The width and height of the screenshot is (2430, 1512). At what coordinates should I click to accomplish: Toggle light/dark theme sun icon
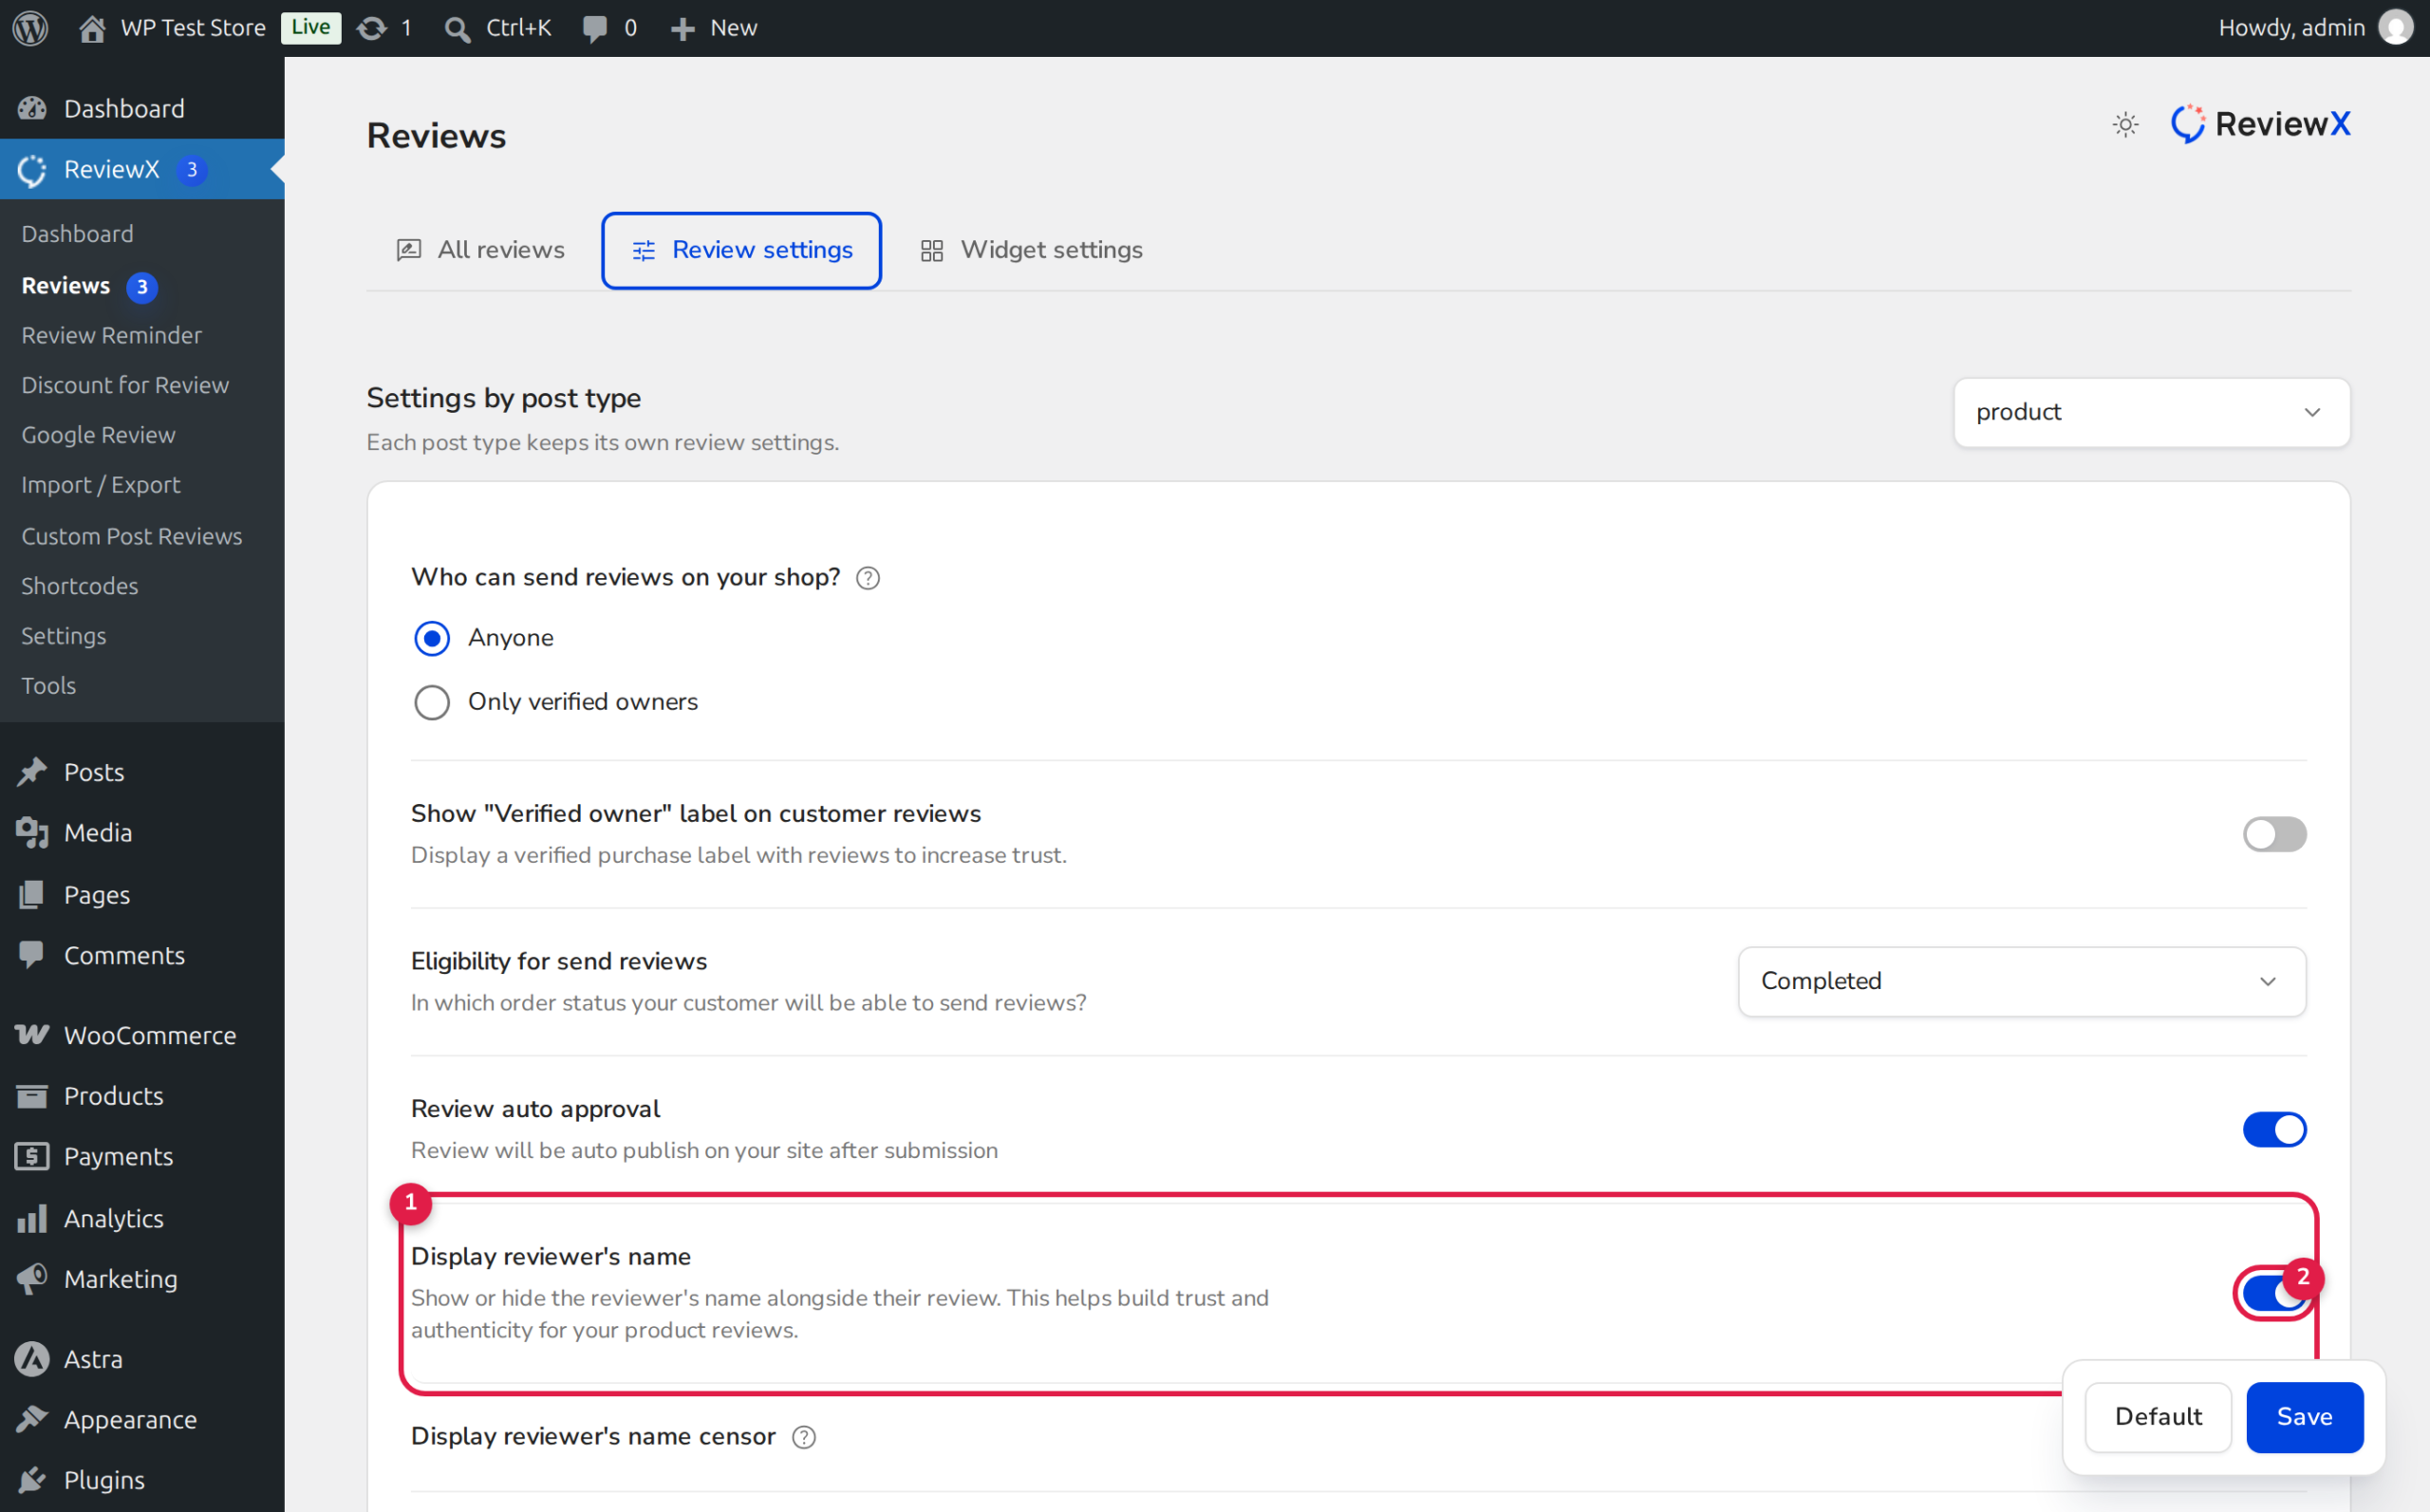pyautogui.click(x=2125, y=125)
